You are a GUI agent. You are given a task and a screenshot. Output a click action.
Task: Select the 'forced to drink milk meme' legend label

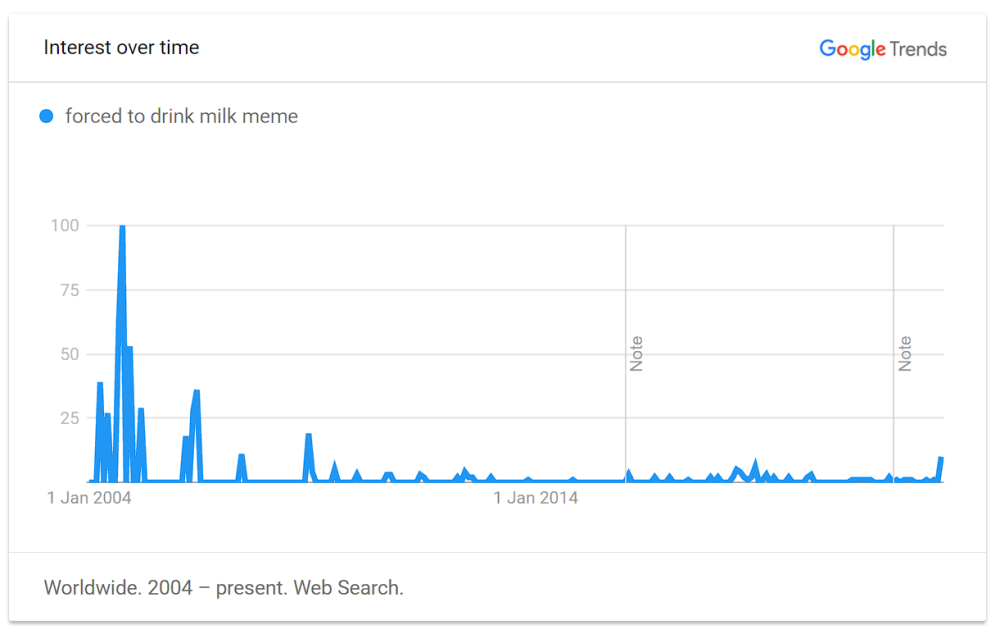pos(182,116)
